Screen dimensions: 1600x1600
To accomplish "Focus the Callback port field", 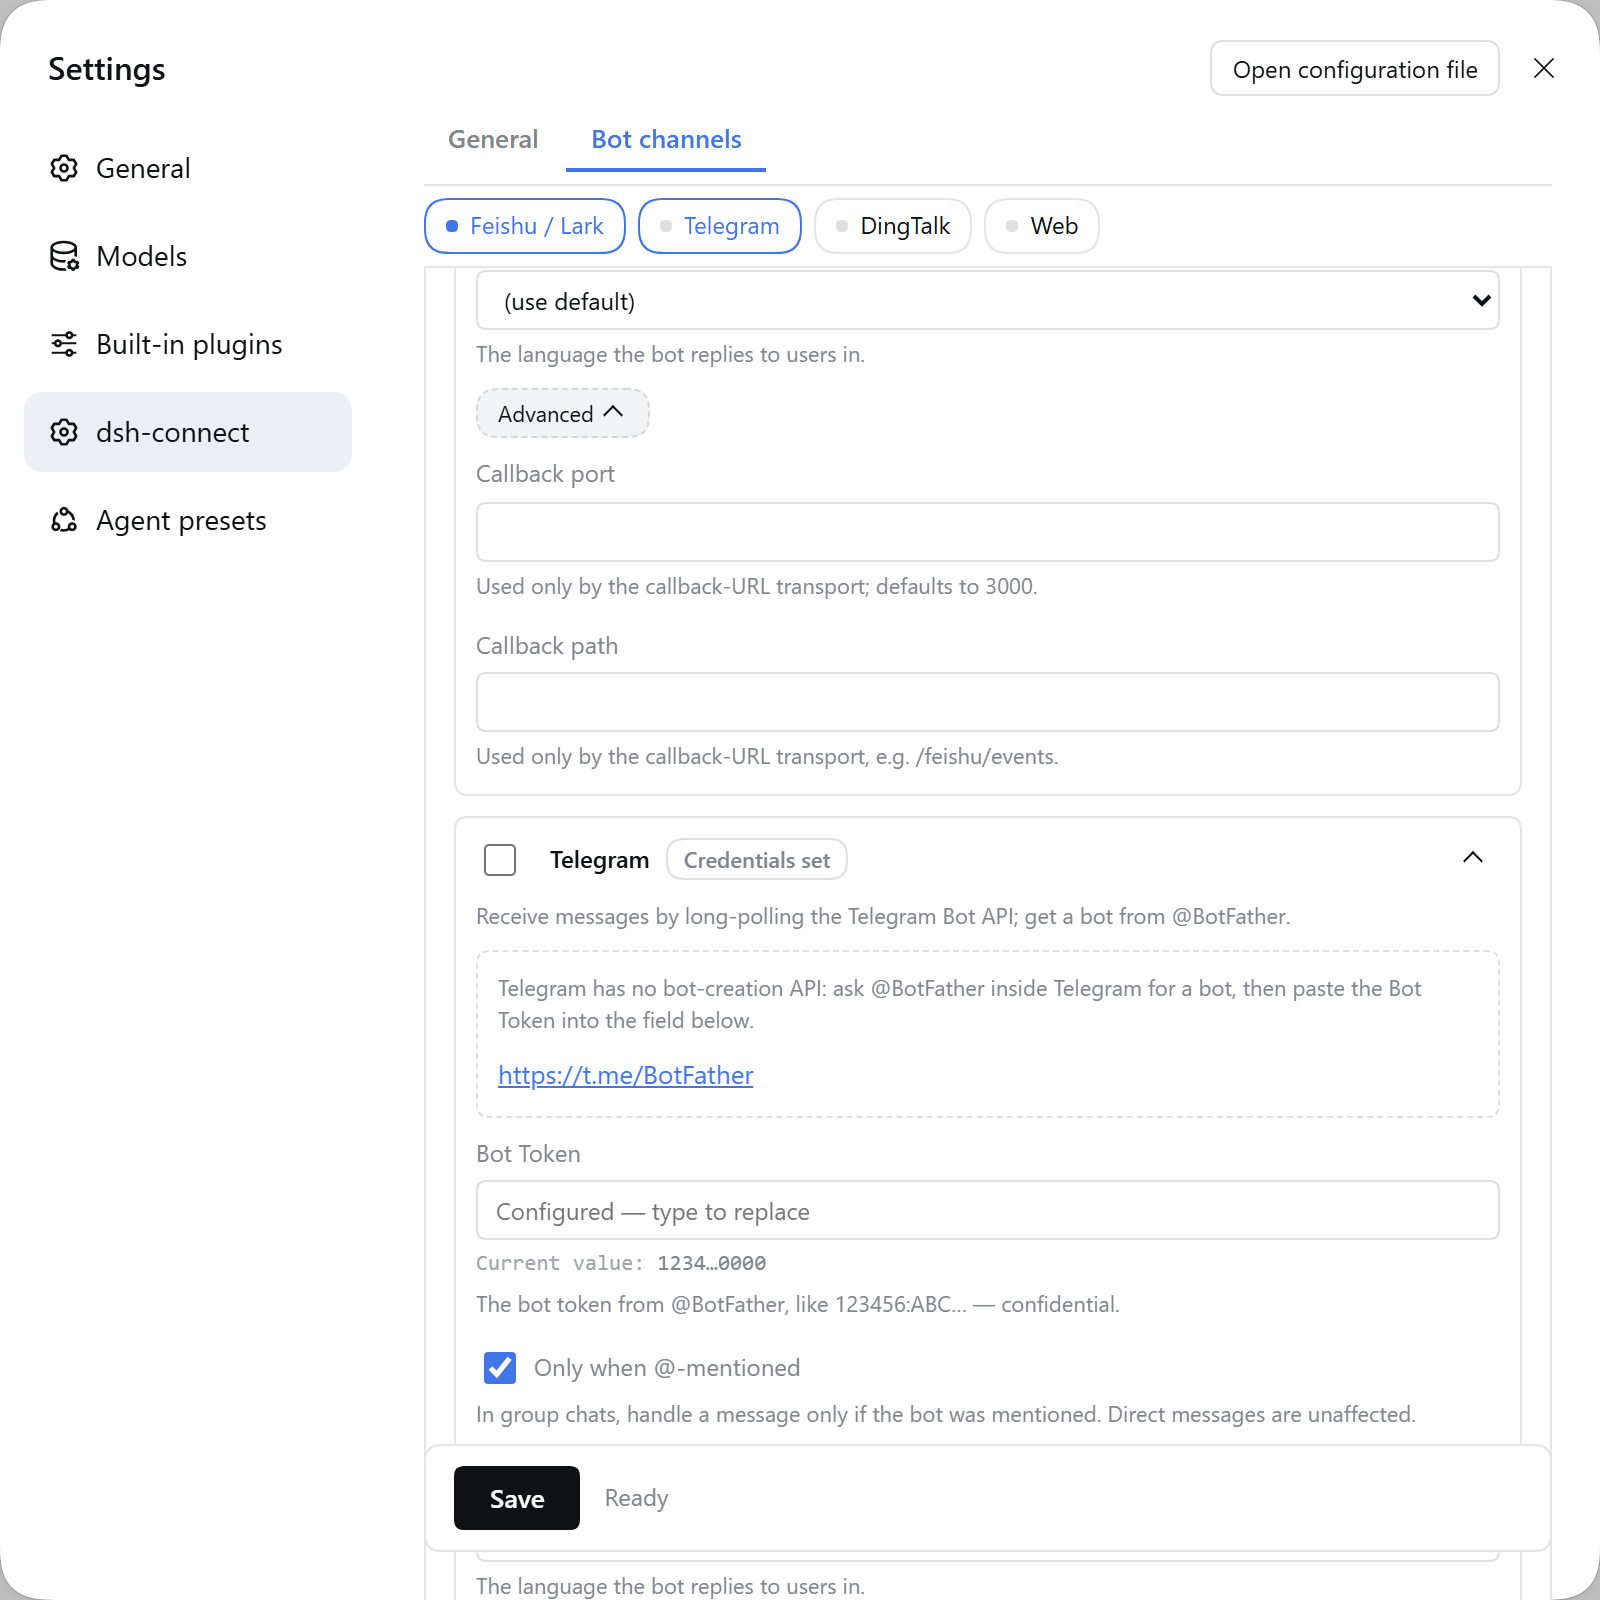I will click(988, 532).
